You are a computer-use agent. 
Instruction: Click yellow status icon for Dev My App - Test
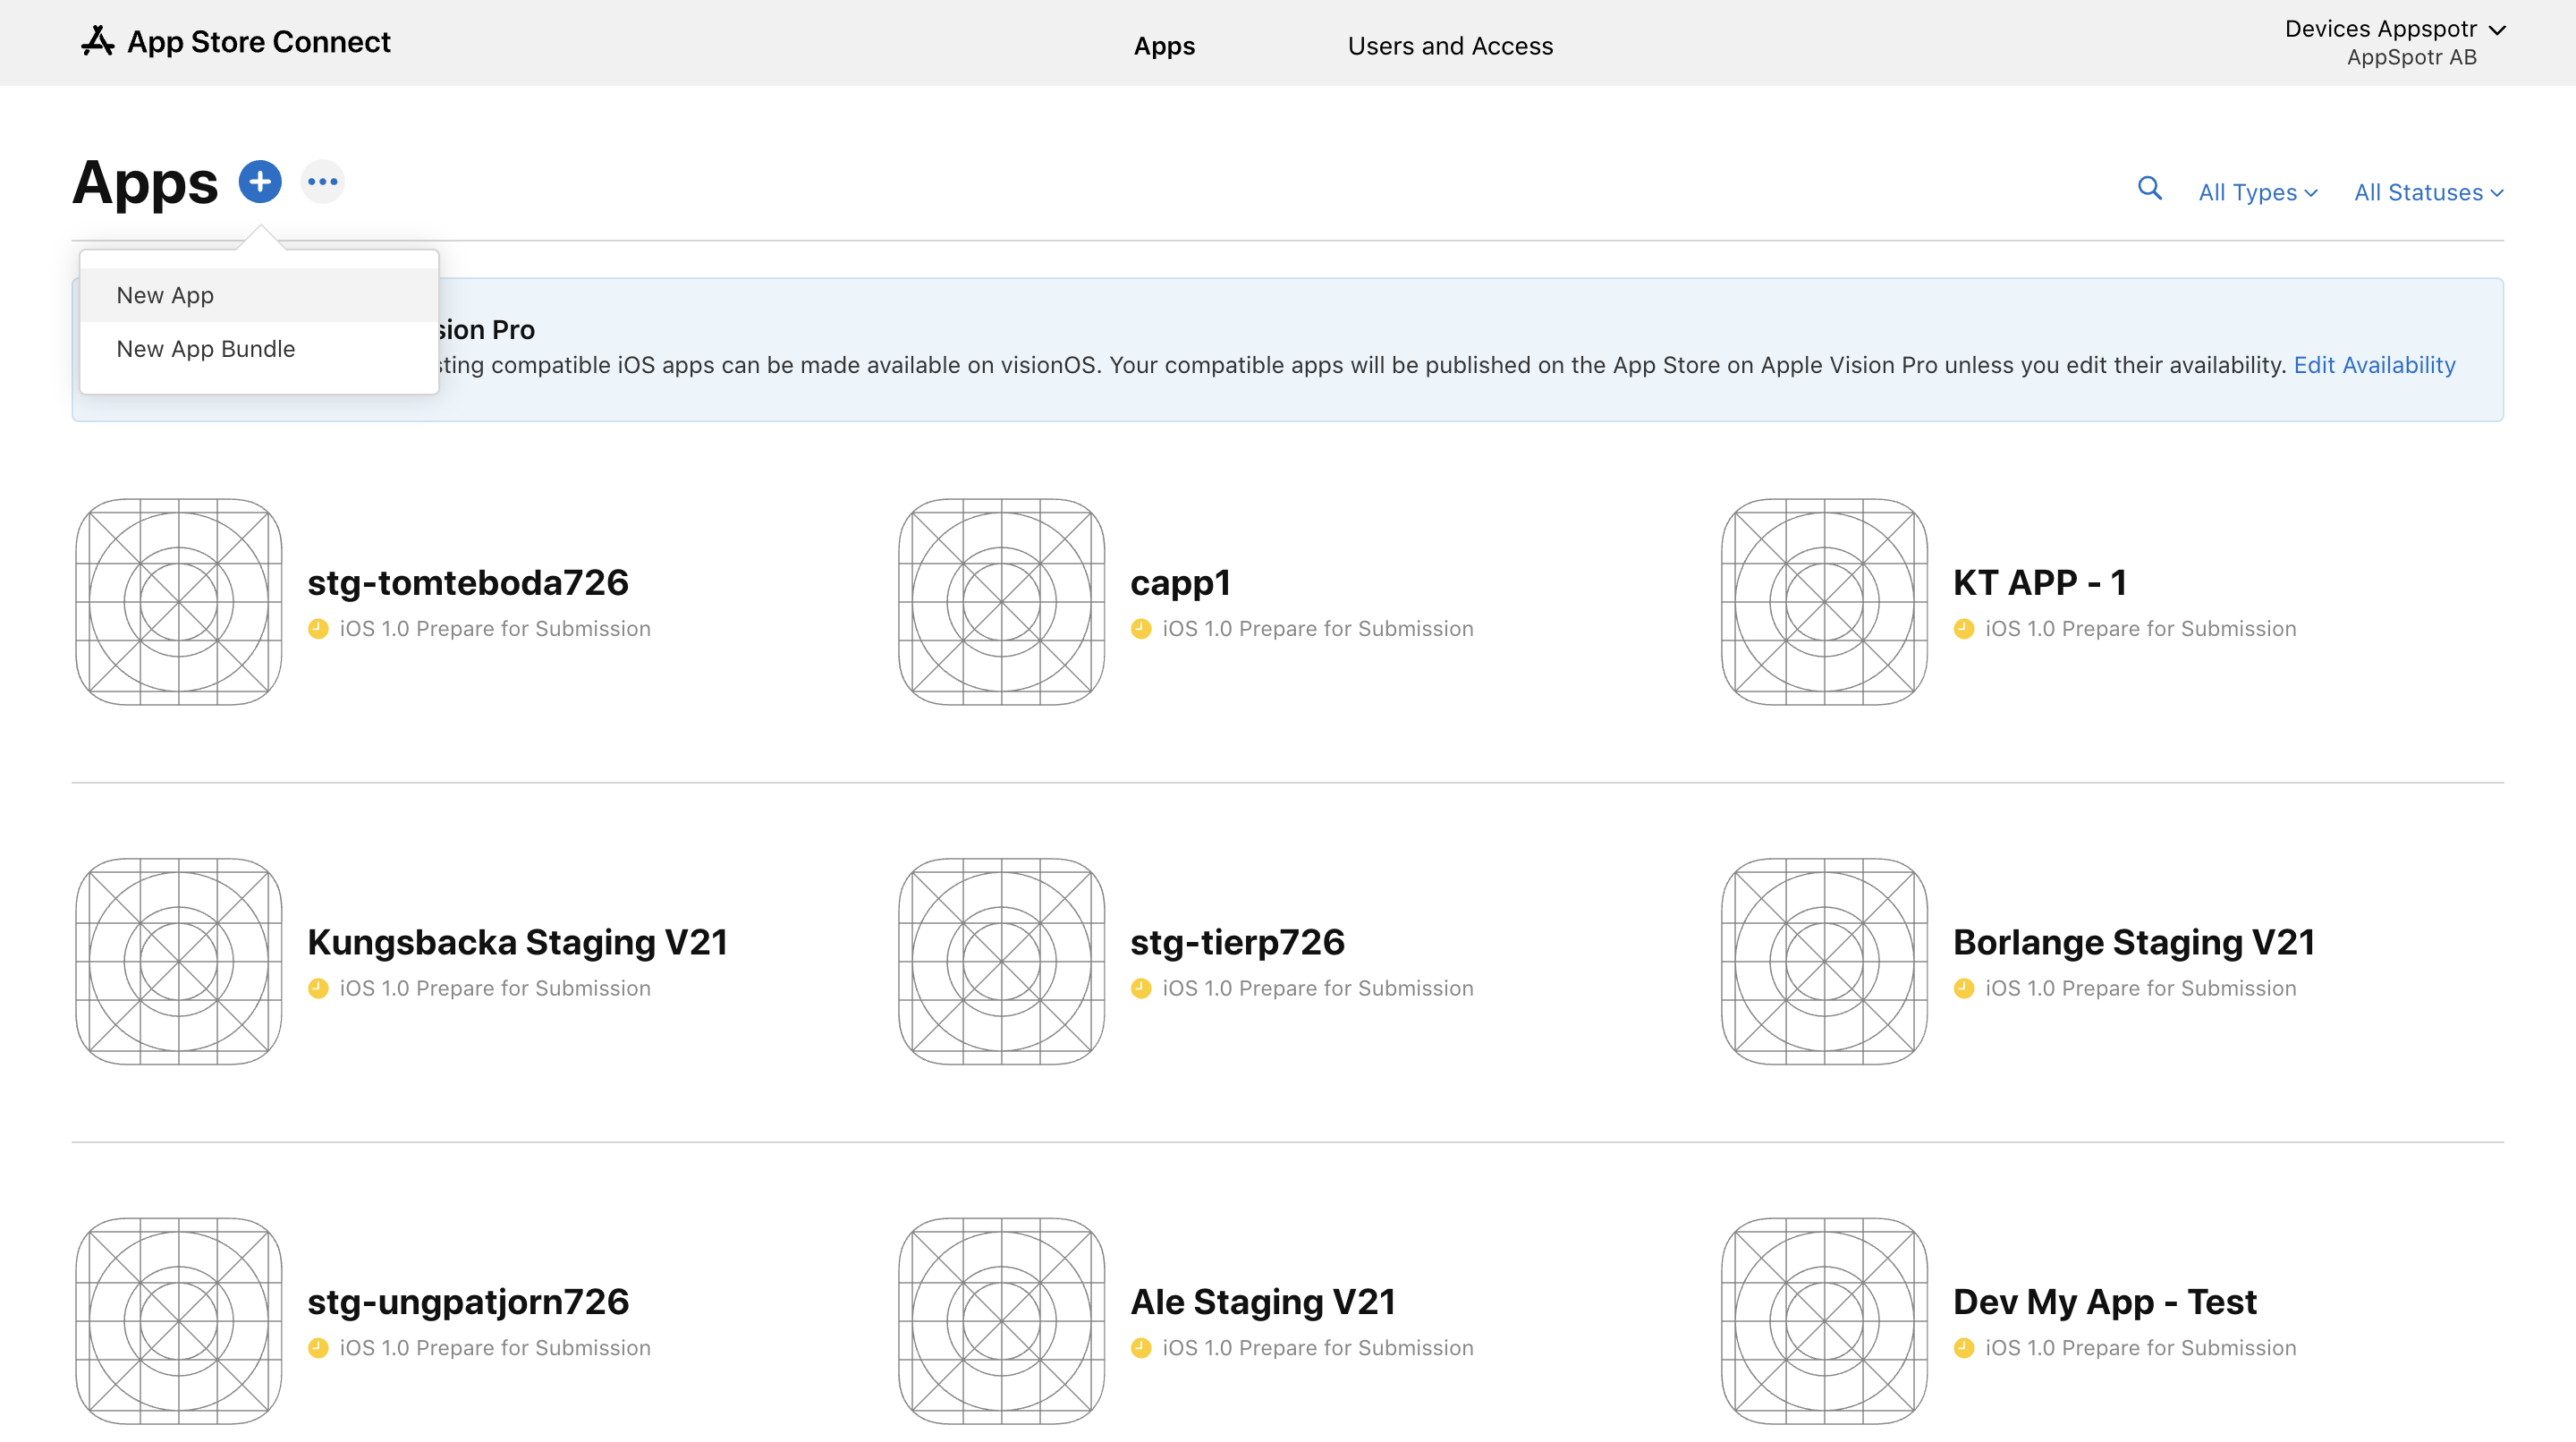coord(1964,1348)
